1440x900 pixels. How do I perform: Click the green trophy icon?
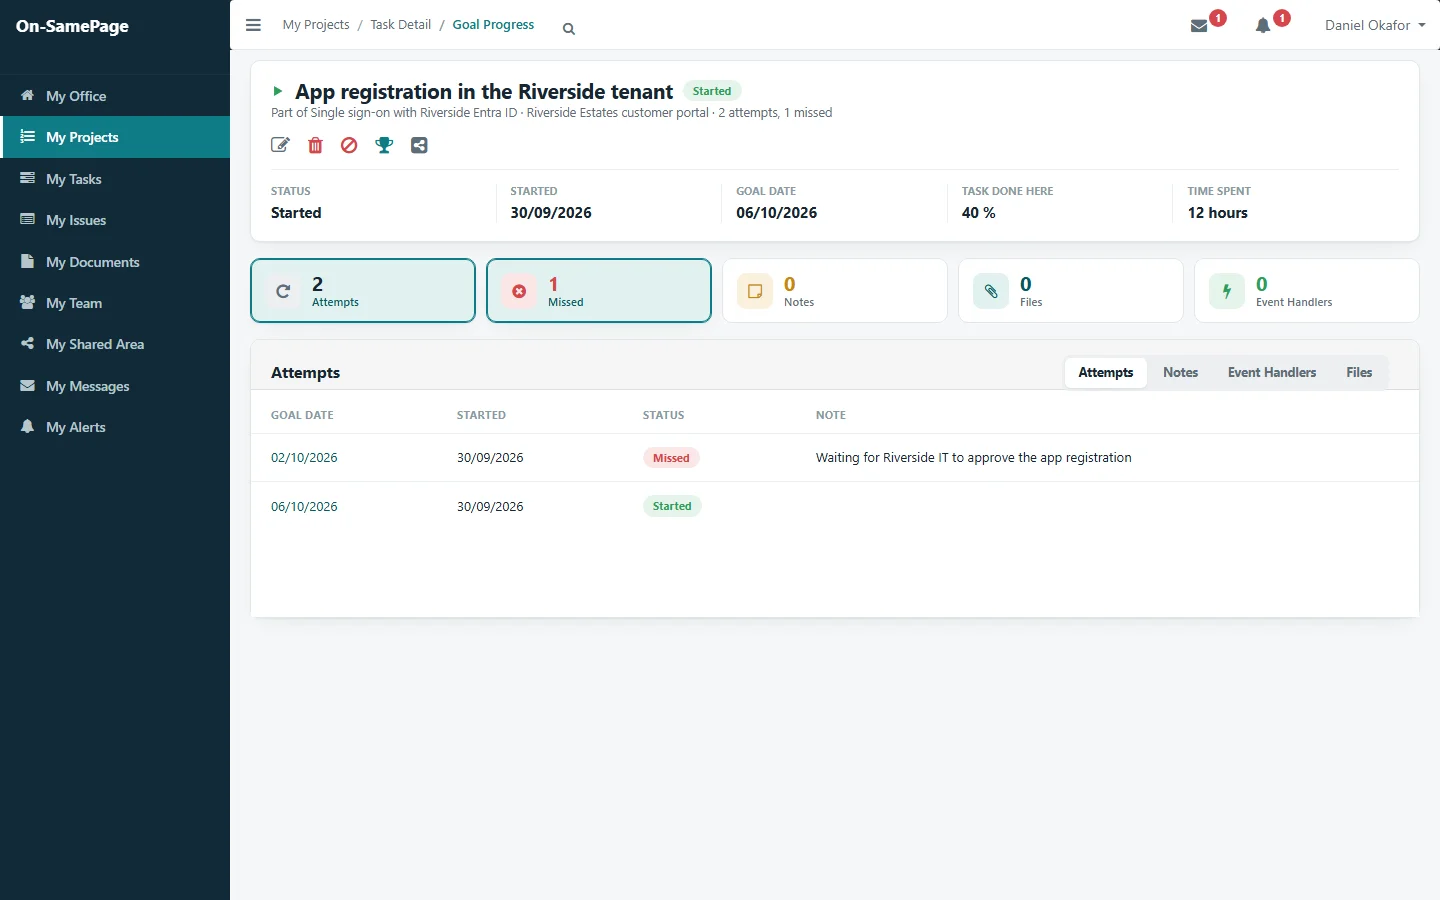(x=384, y=145)
